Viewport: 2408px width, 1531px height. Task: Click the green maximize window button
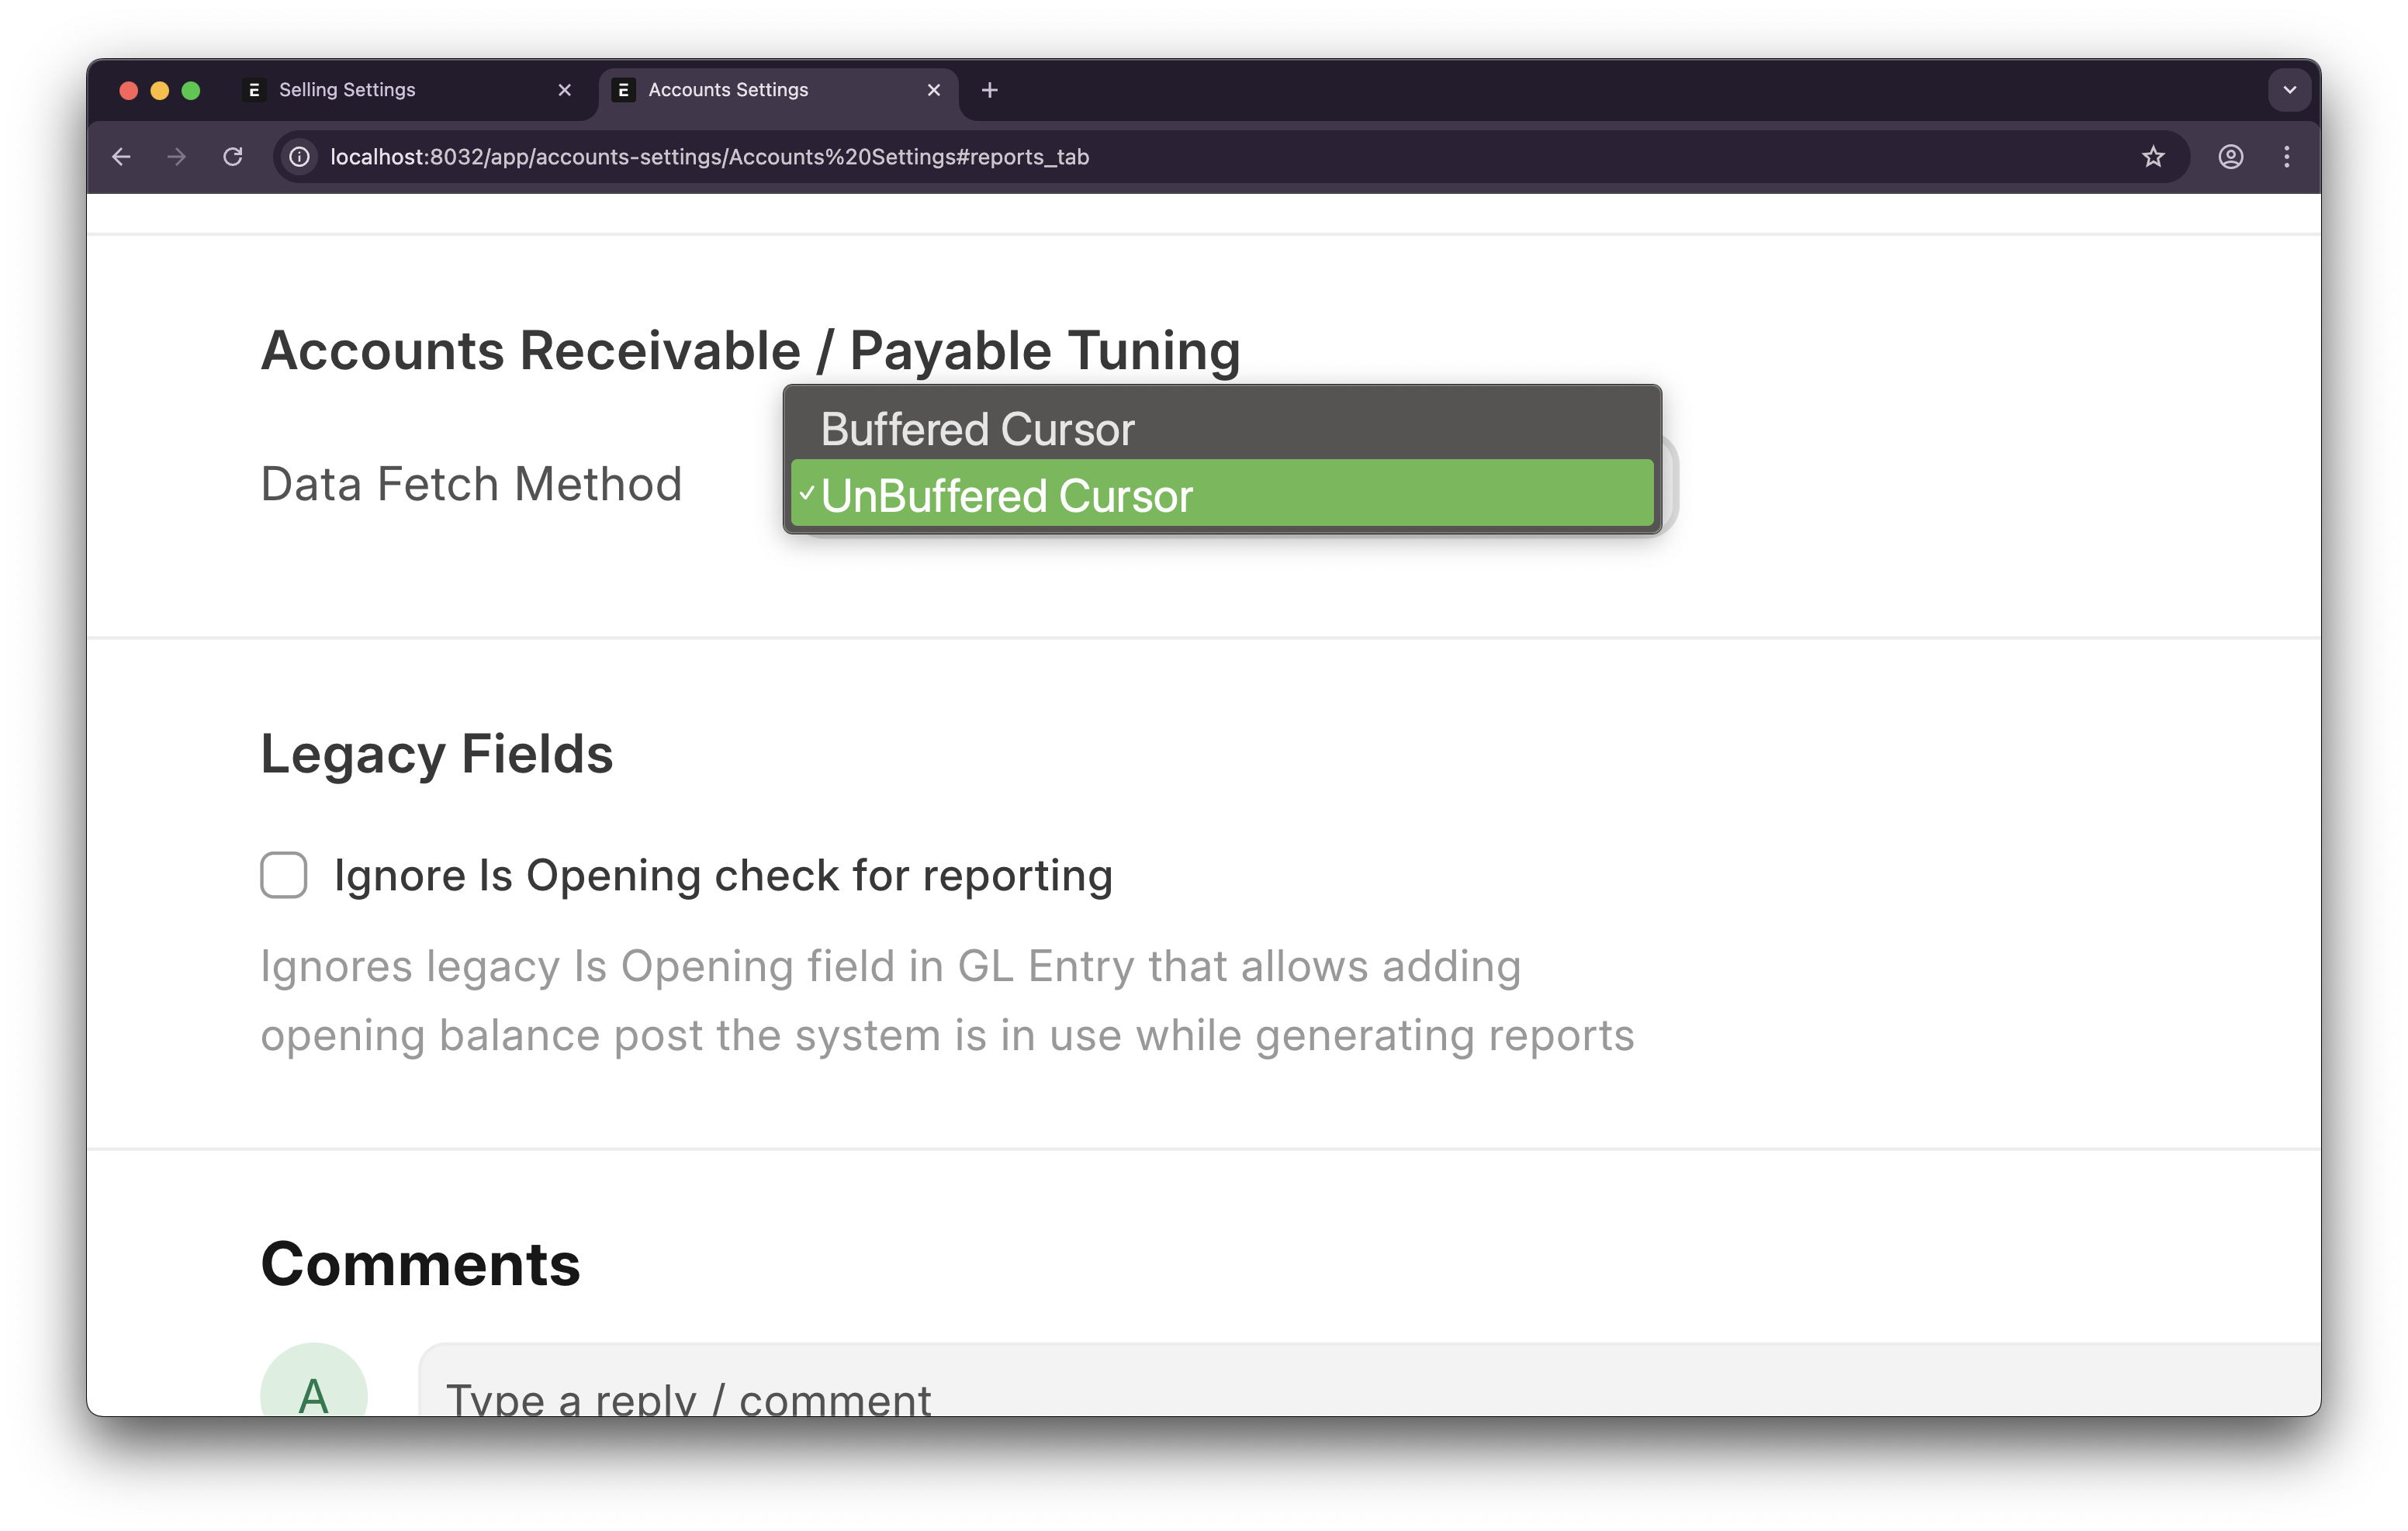point(191,90)
